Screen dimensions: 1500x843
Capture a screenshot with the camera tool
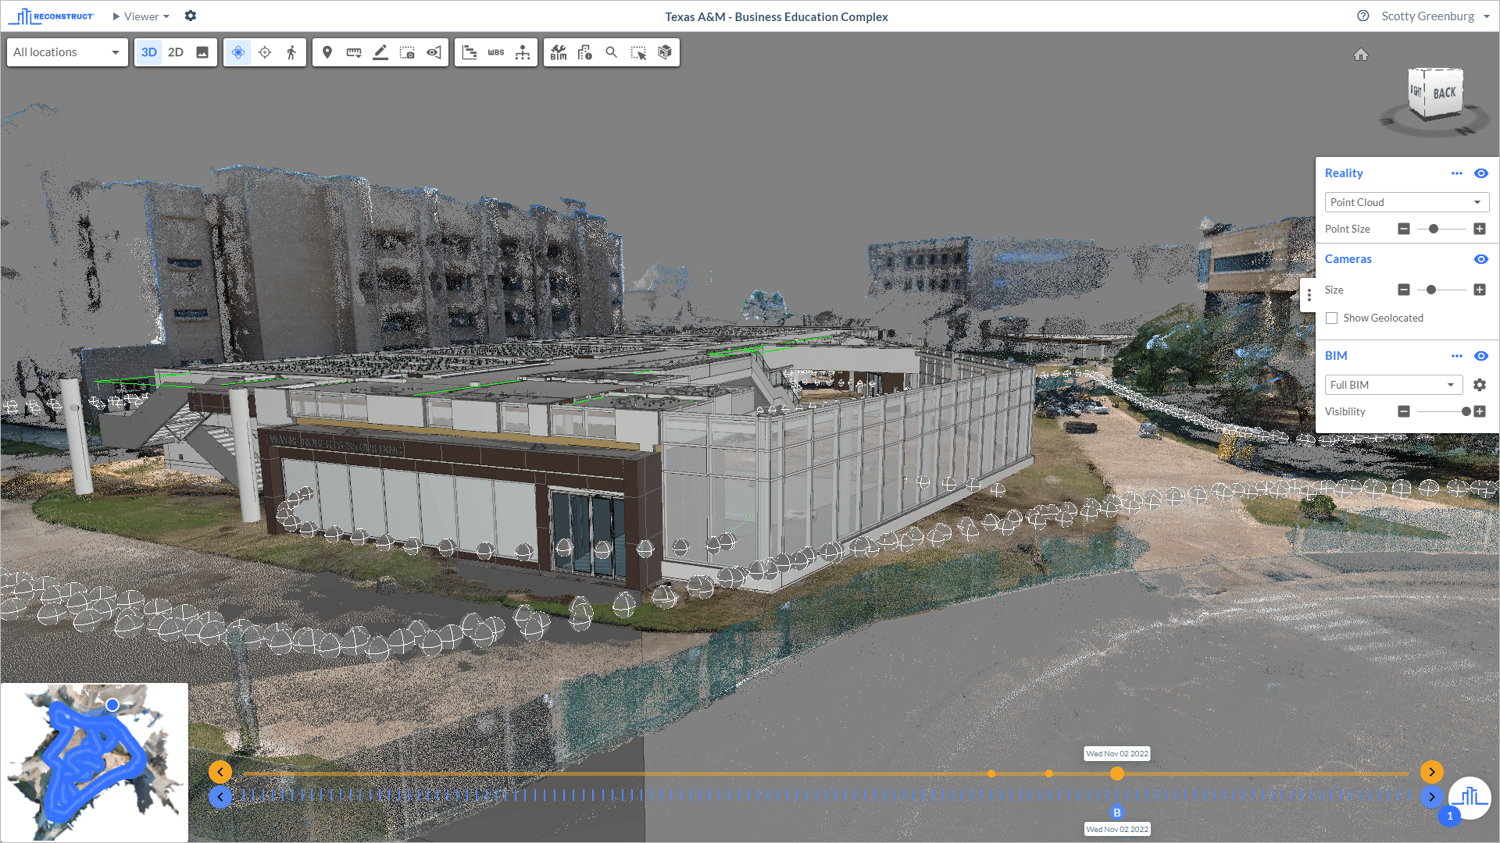pos(406,51)
